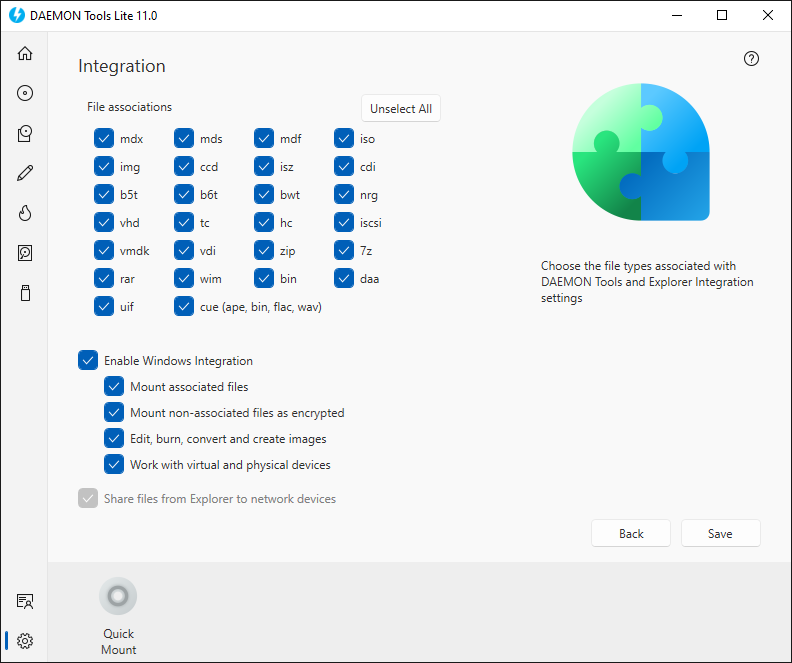Minimize the DAEMON Tools window
Image resolution: width=792 pixels, height=663 pixels.
pos(676,15)
